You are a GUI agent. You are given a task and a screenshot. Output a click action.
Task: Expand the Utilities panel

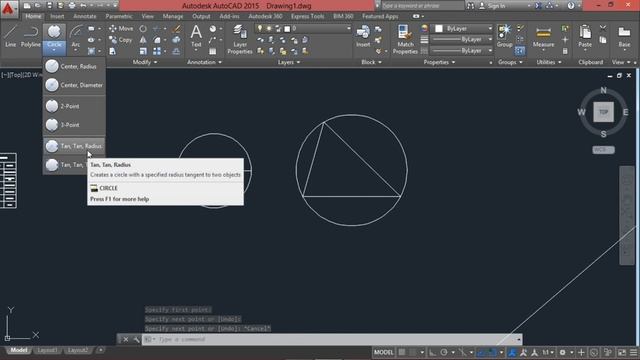(549, 62)
